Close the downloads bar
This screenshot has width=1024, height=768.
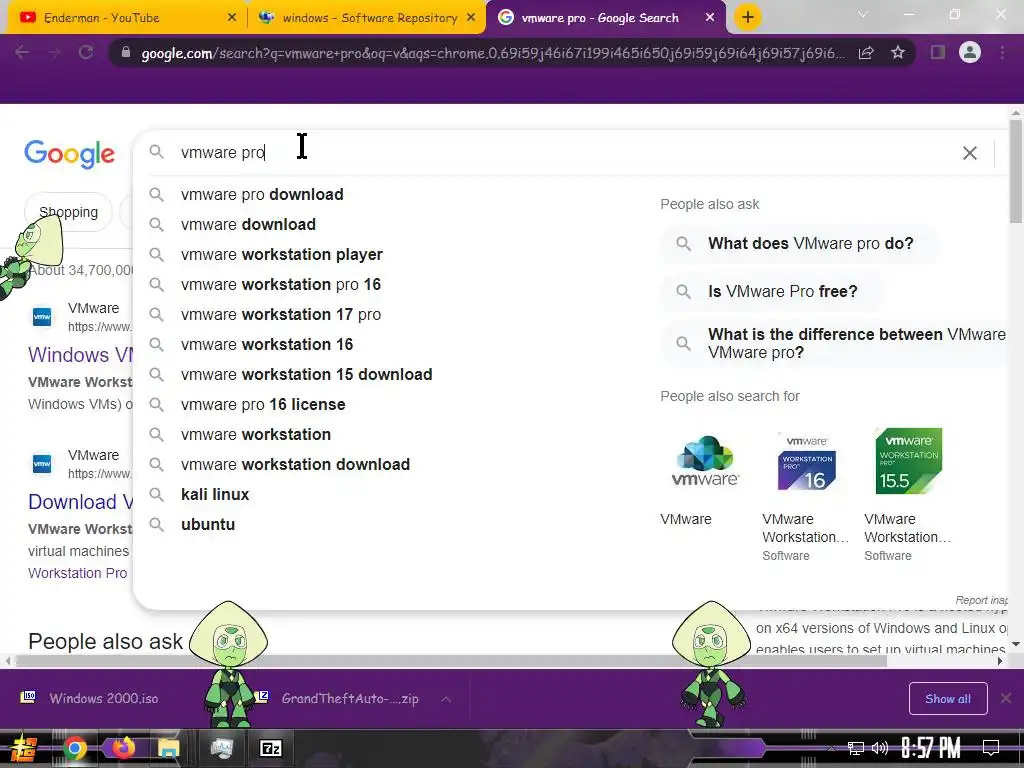pos(1006,699)
